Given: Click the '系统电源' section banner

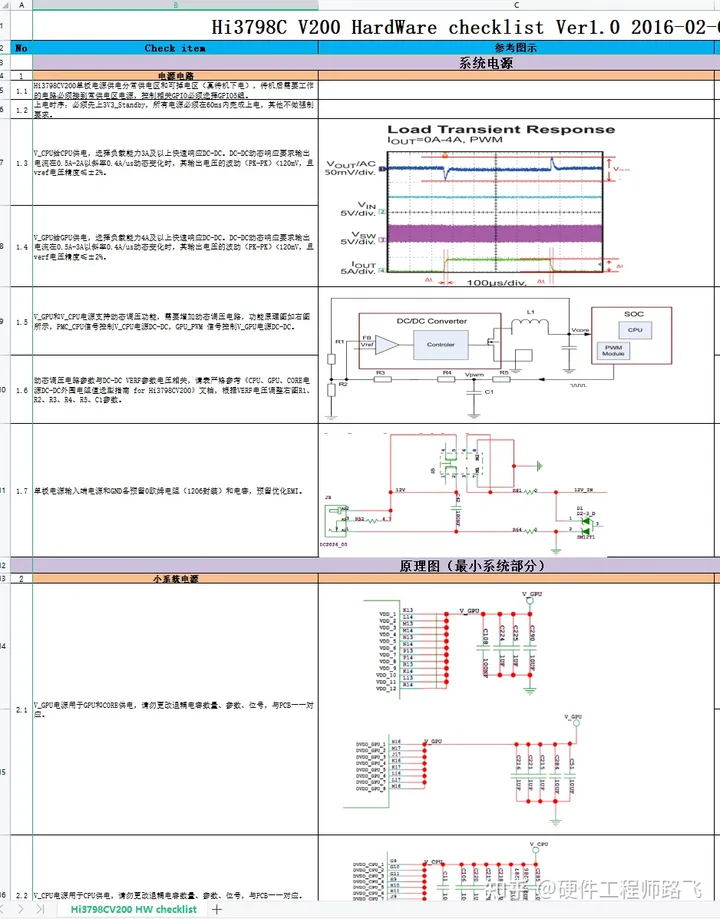Looking at the screenshot, I should point(486,63).
